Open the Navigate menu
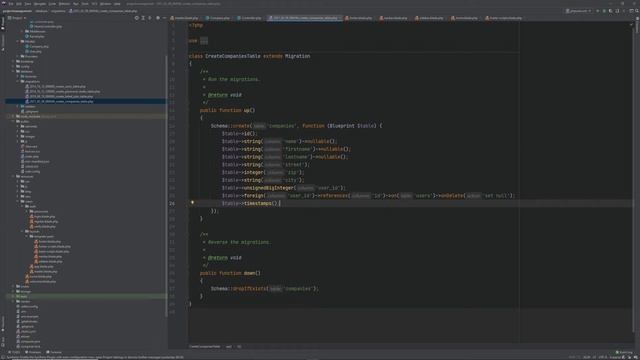 coord(40,4)
